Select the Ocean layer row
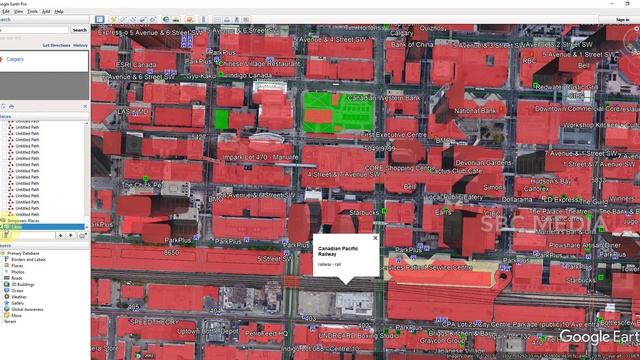 point(17,291)
